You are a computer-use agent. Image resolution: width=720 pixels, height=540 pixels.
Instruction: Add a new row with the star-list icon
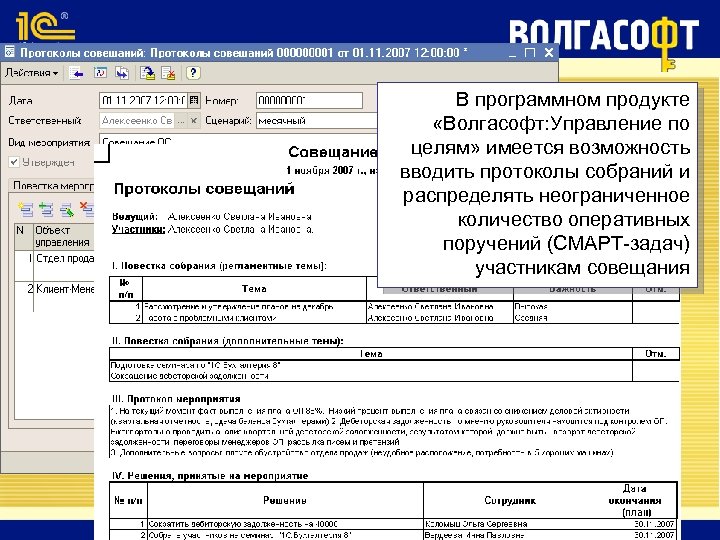pyautogui.click(x=26, y=209)
